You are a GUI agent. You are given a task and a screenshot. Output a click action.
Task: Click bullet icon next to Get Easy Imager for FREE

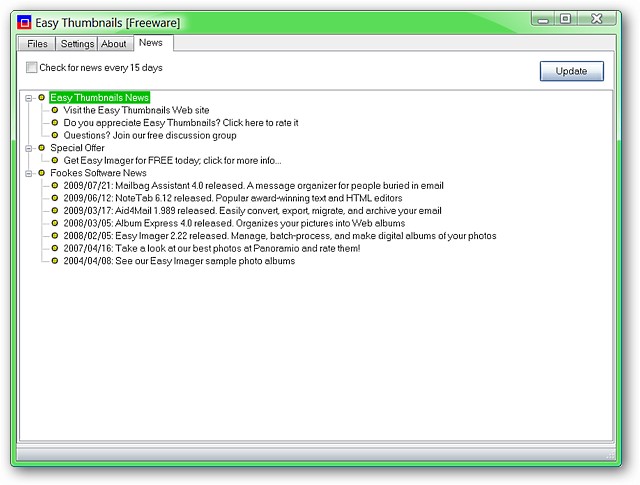tap(55, 160)
